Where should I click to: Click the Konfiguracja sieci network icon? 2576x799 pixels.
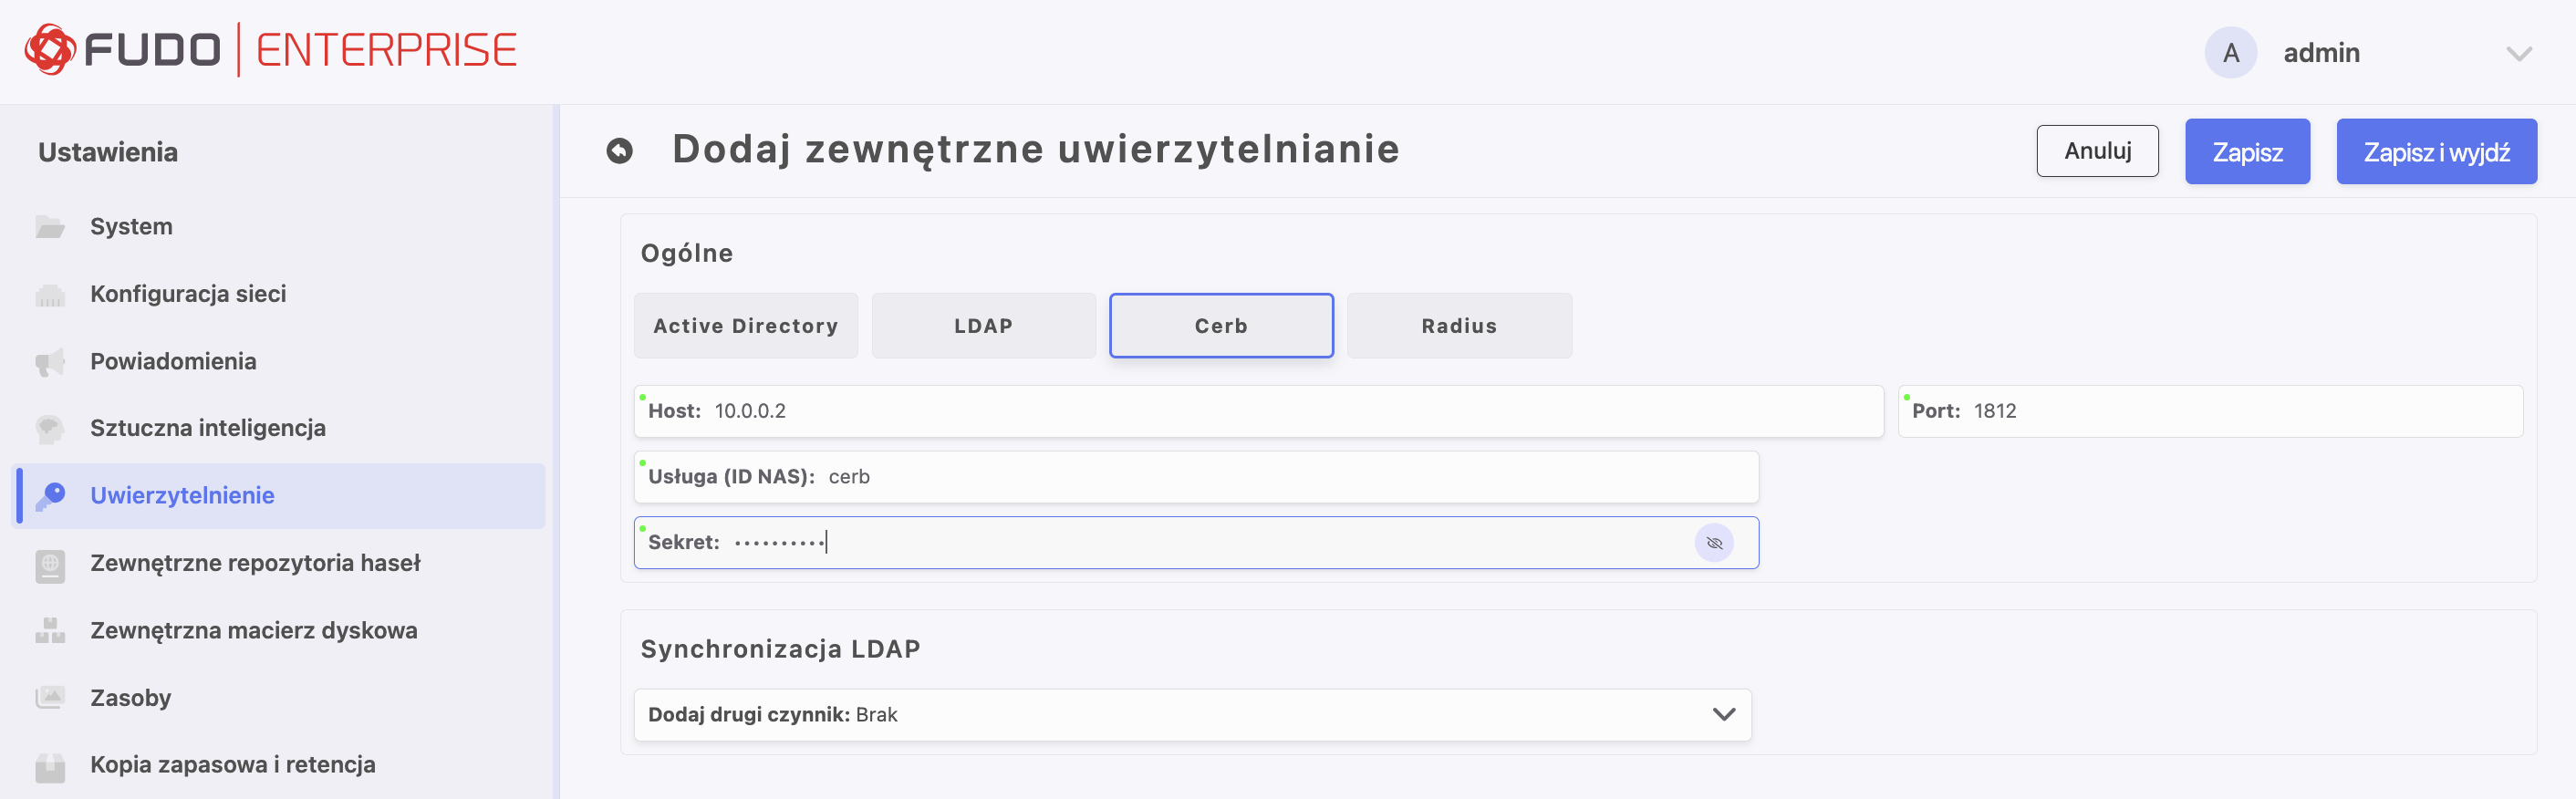tap(50, 295)
